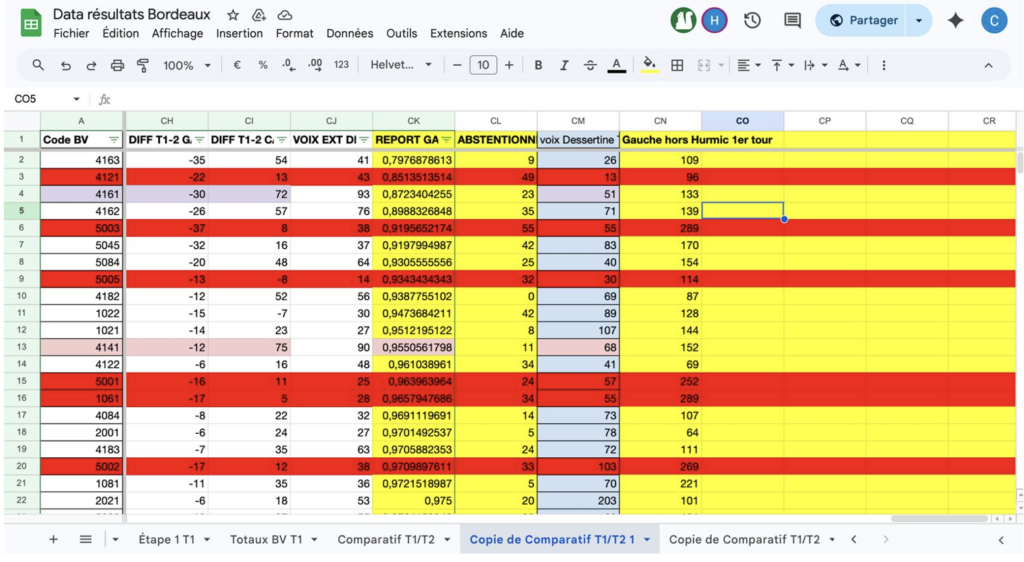Open the zoom 100% dropdown
Image resolution: width=1024 pixels, height=562 pixels.
(x=187, y=65)
